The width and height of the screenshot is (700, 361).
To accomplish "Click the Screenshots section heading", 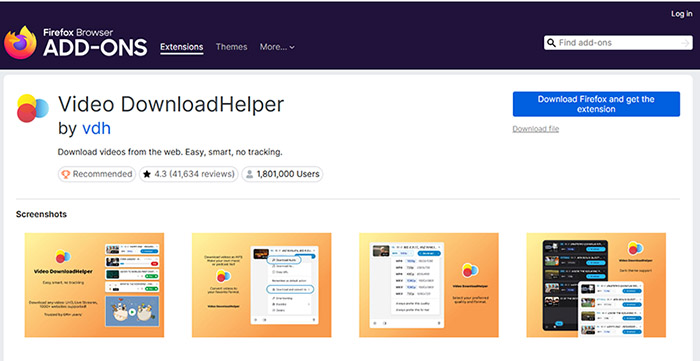I will pos(42,214).
